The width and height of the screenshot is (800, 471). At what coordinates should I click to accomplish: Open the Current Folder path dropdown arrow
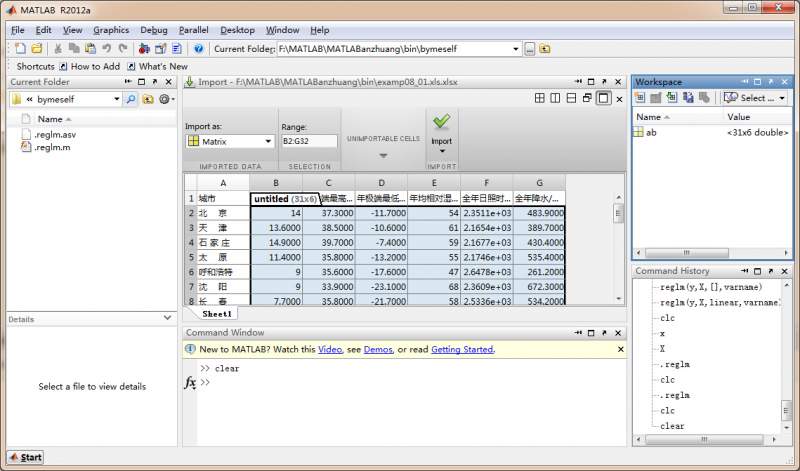tap(515, 49)
